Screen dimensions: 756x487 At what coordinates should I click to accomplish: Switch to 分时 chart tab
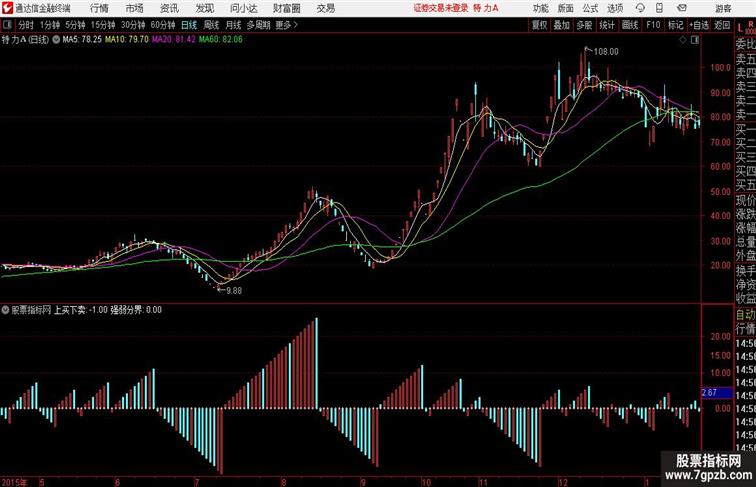pos(26,25)
